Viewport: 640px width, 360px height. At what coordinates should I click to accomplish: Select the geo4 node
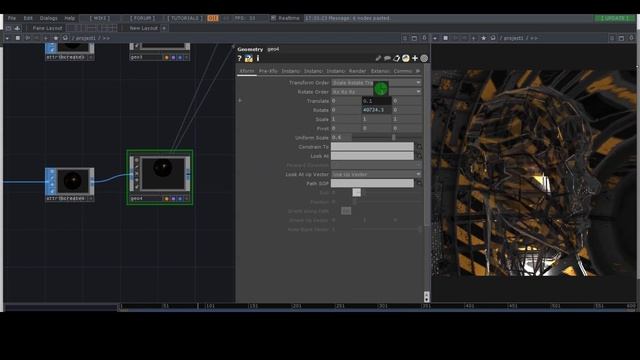click(x=160, y=178)
